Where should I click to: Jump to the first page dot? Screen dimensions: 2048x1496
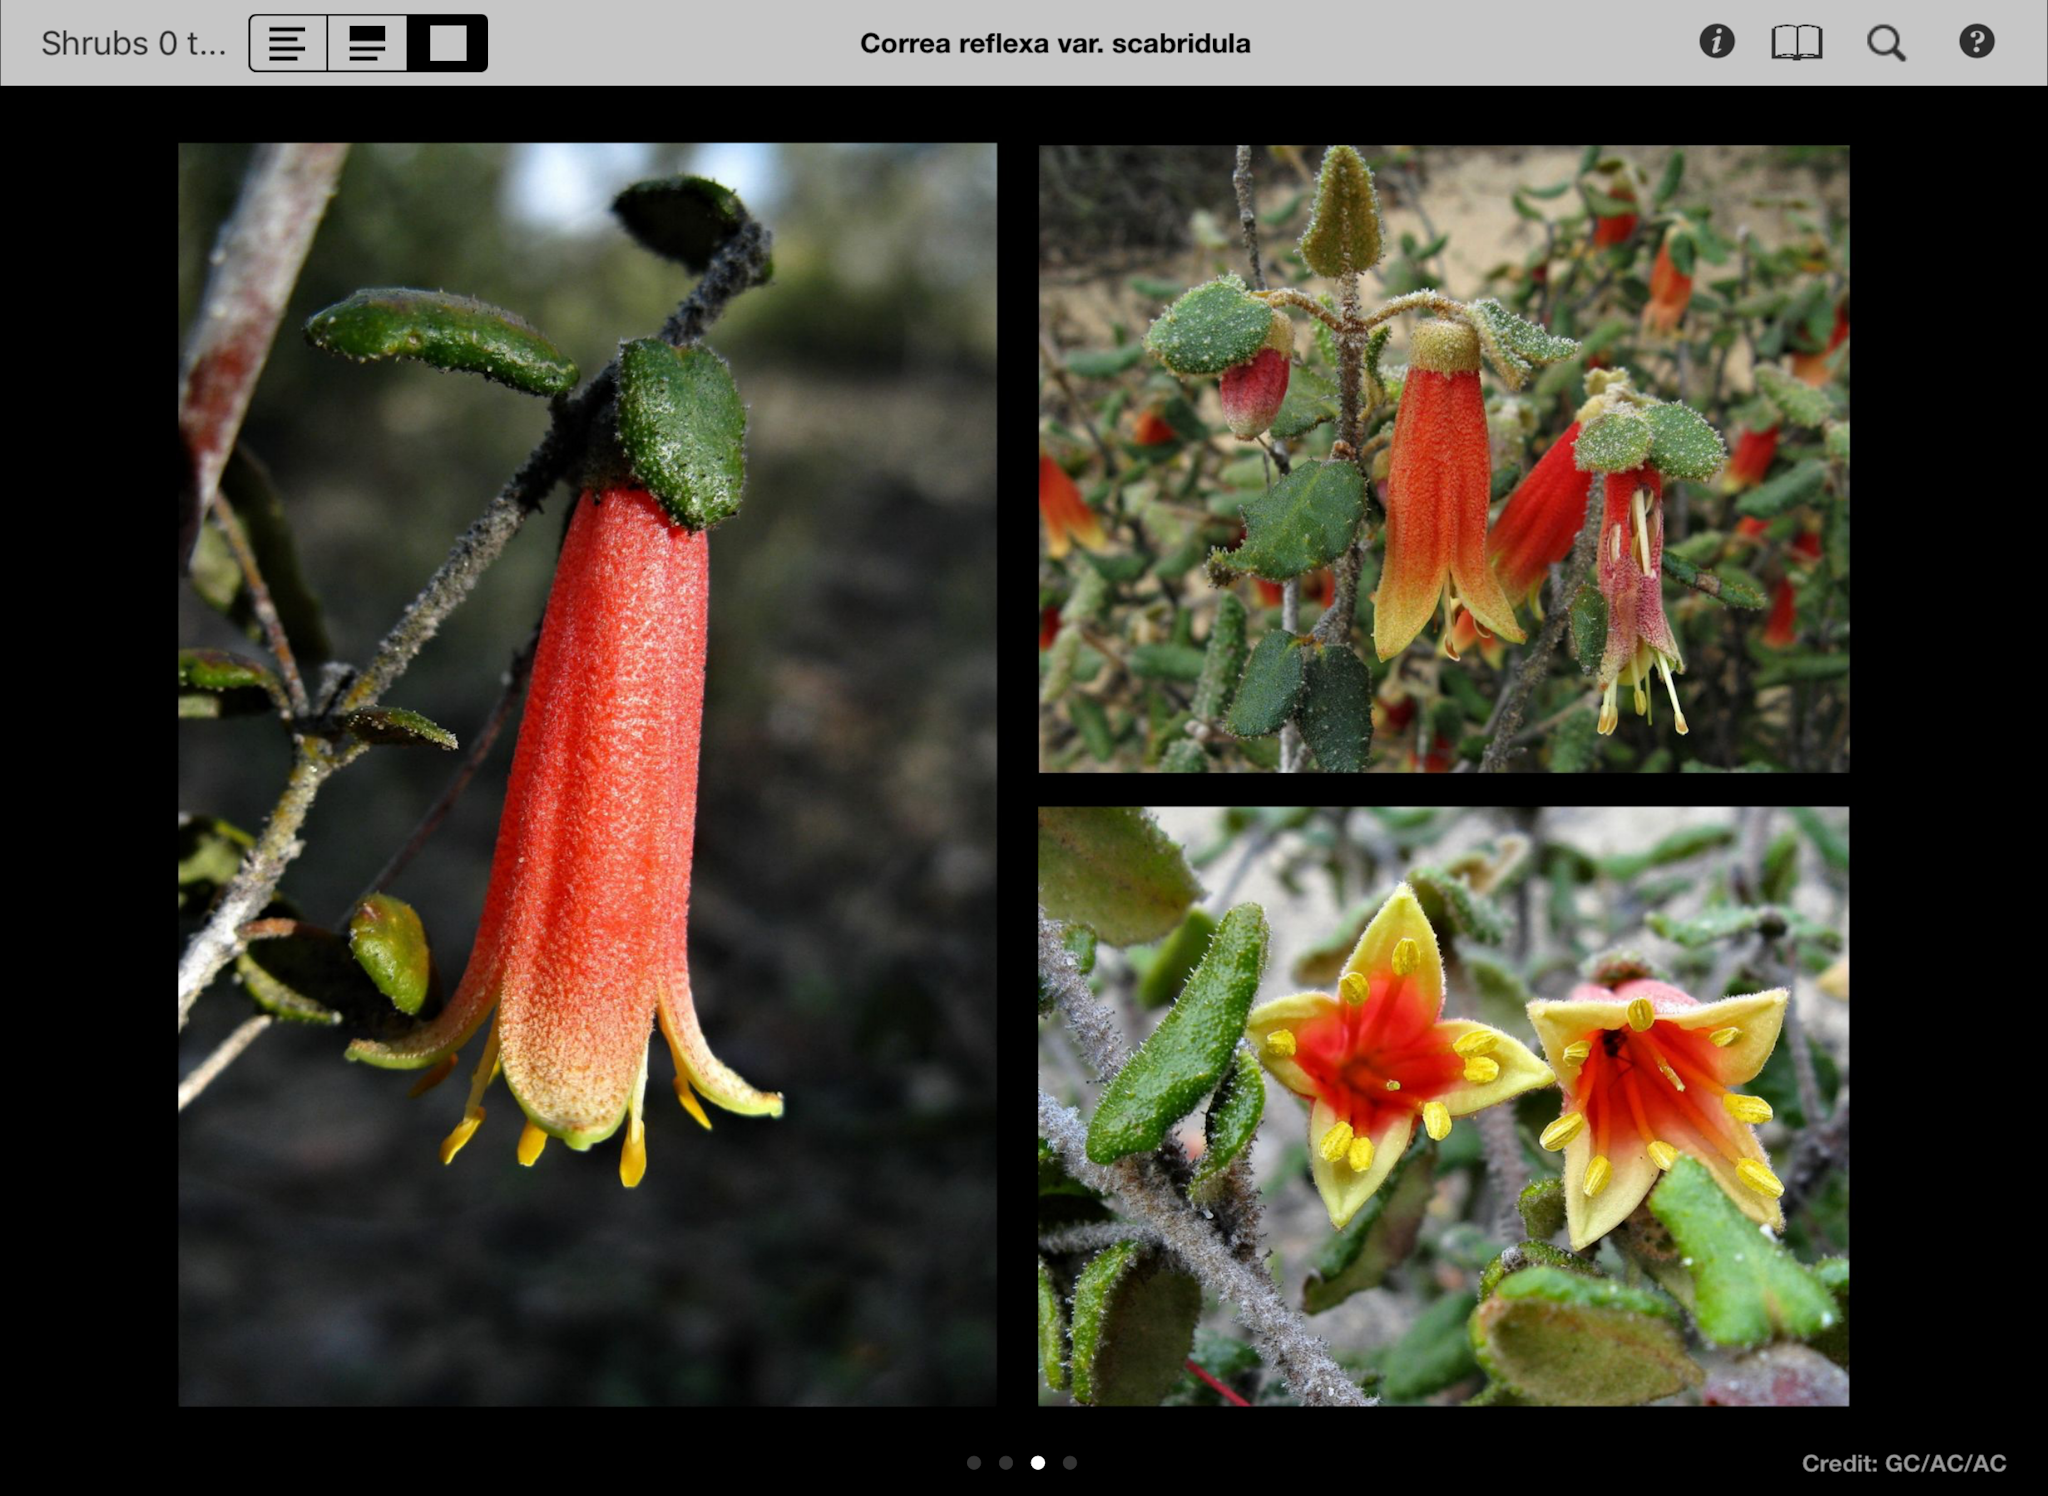(974, 1462)
